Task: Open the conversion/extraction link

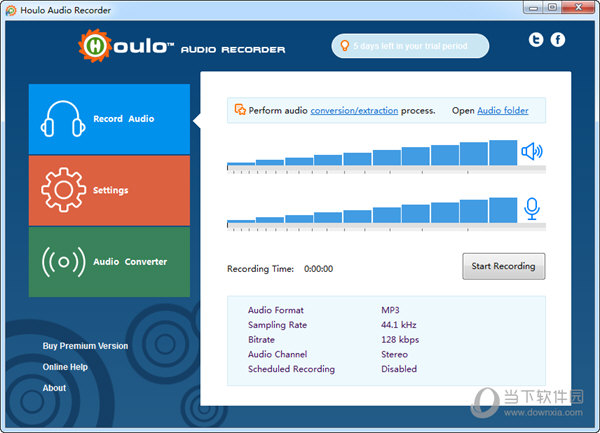Action: pyautogui.click(x=354, y=111)
